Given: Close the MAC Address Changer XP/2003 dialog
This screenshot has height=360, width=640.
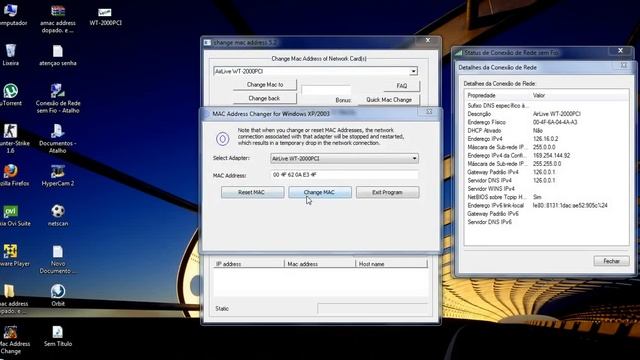Looking at the screenshot, I should tap(429, 112).
